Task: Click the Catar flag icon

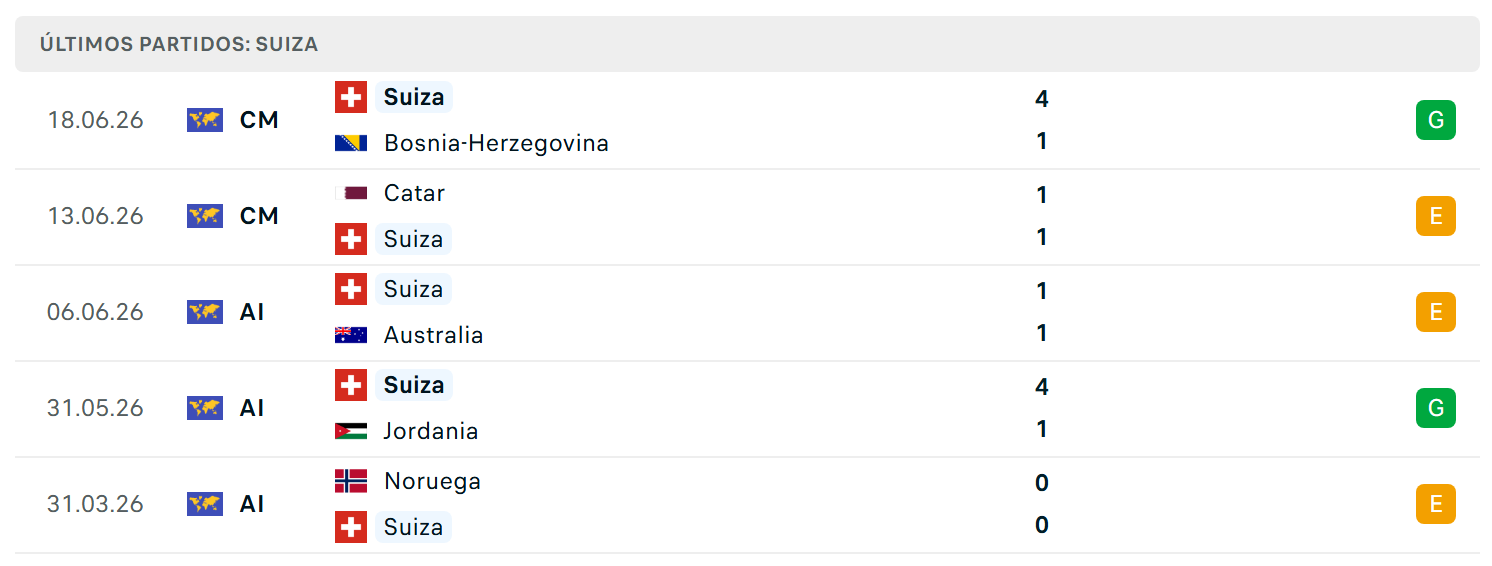Action: [351, 193]
